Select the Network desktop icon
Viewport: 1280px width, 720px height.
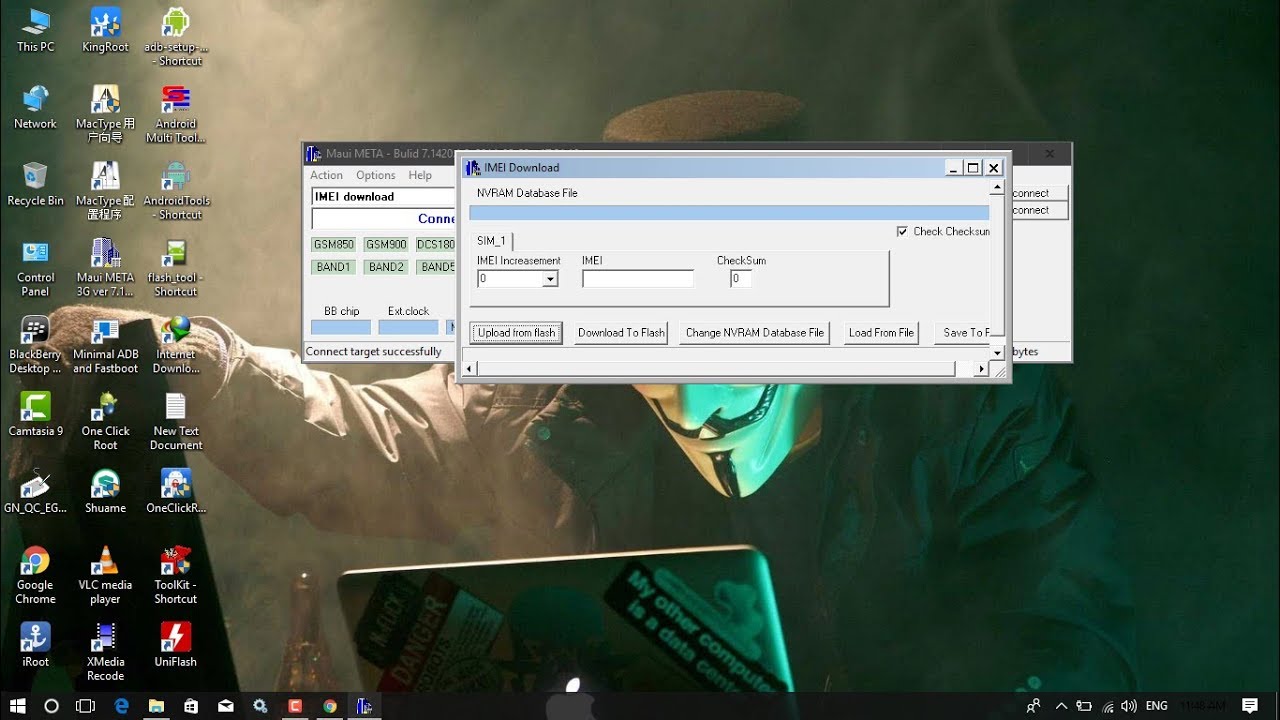[x=35, y=107]
